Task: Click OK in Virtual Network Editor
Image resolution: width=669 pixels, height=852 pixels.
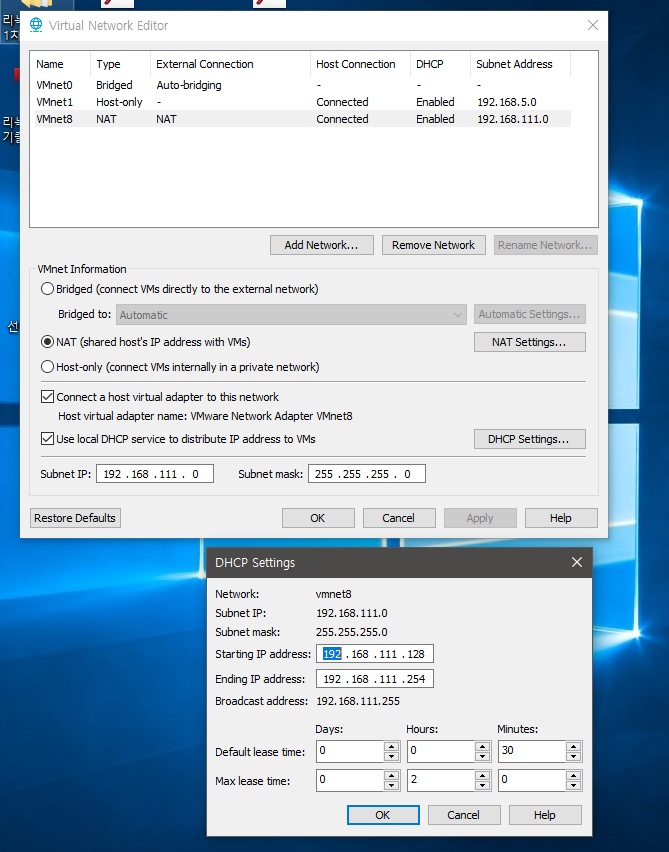Action: (x=318, y=518)
